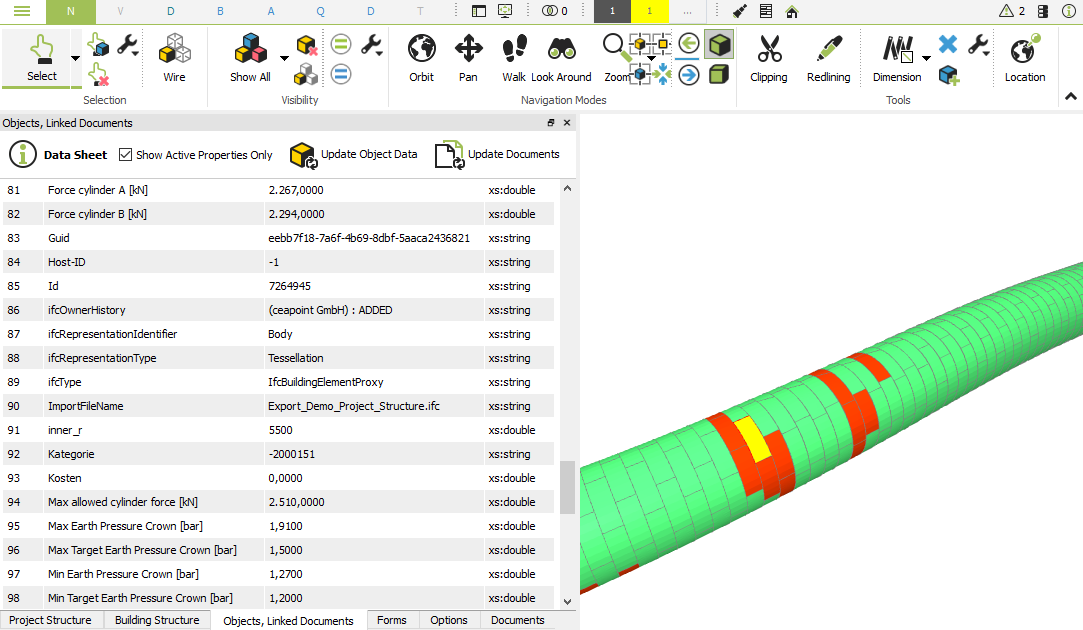Switch to the Project Structure tab

(50, 620)
